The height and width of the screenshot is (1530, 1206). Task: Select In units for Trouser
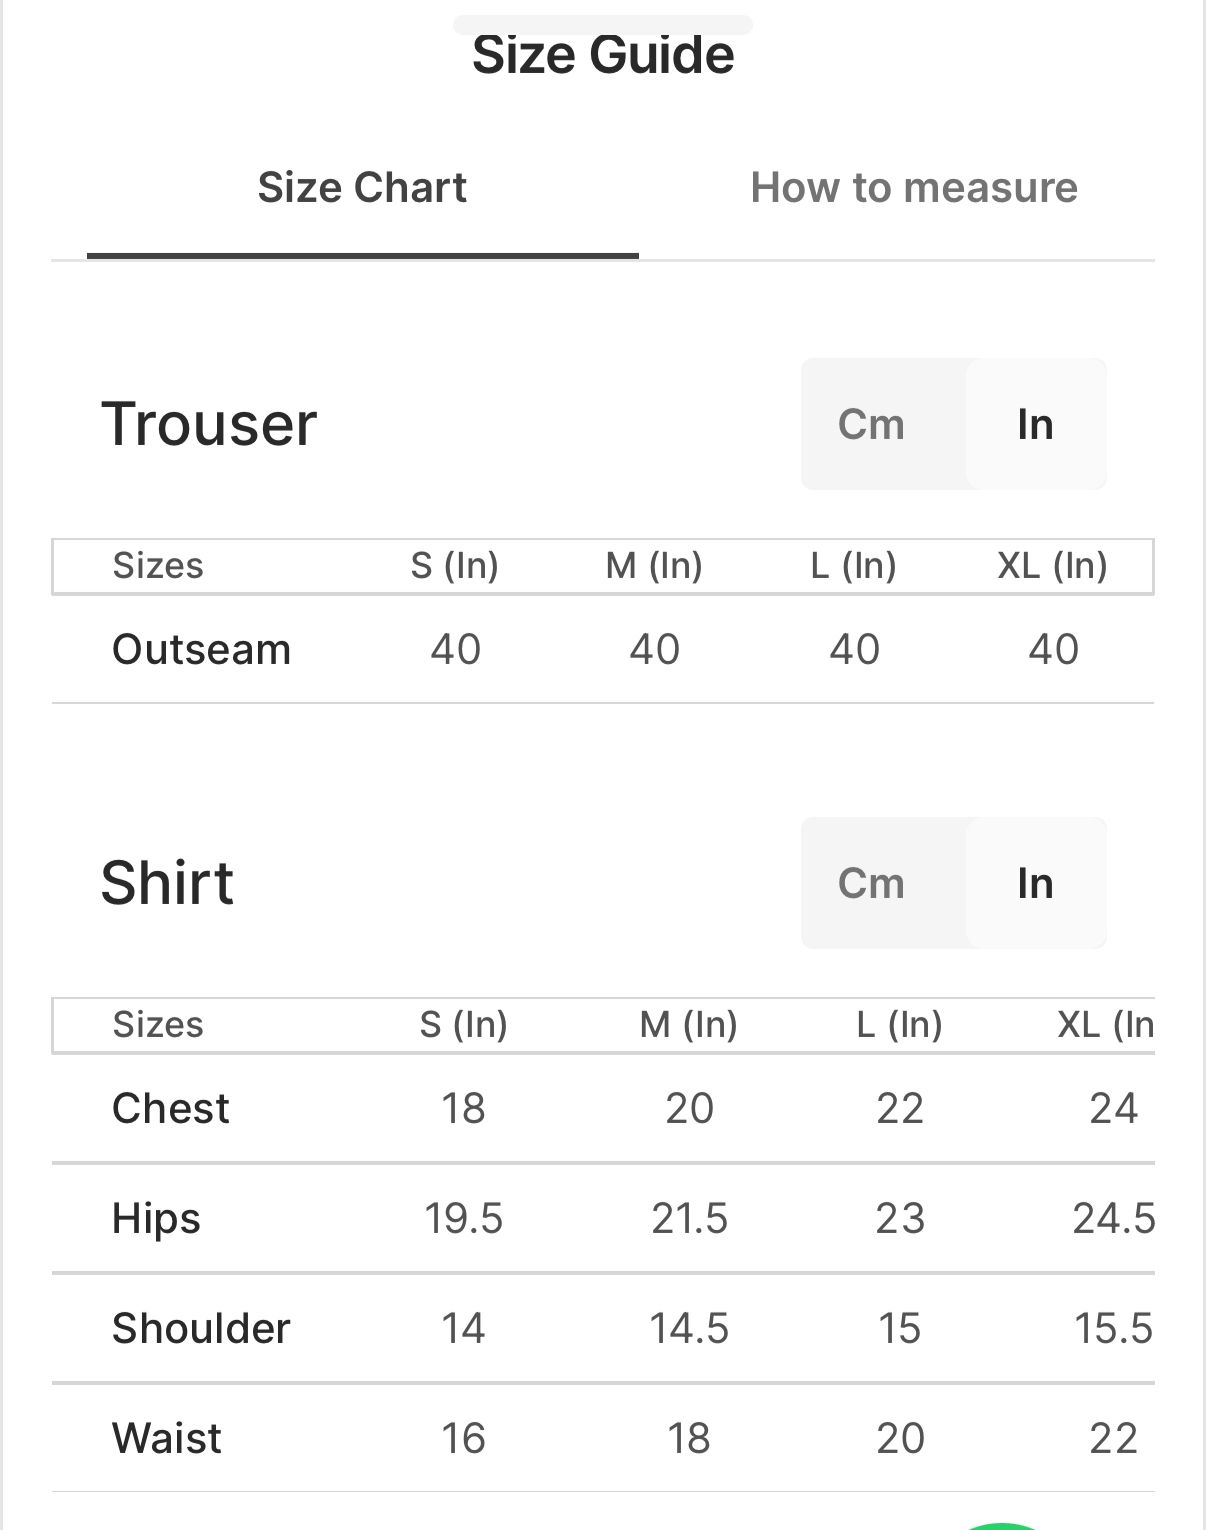pyautogui.click(x=1035, y=424)
